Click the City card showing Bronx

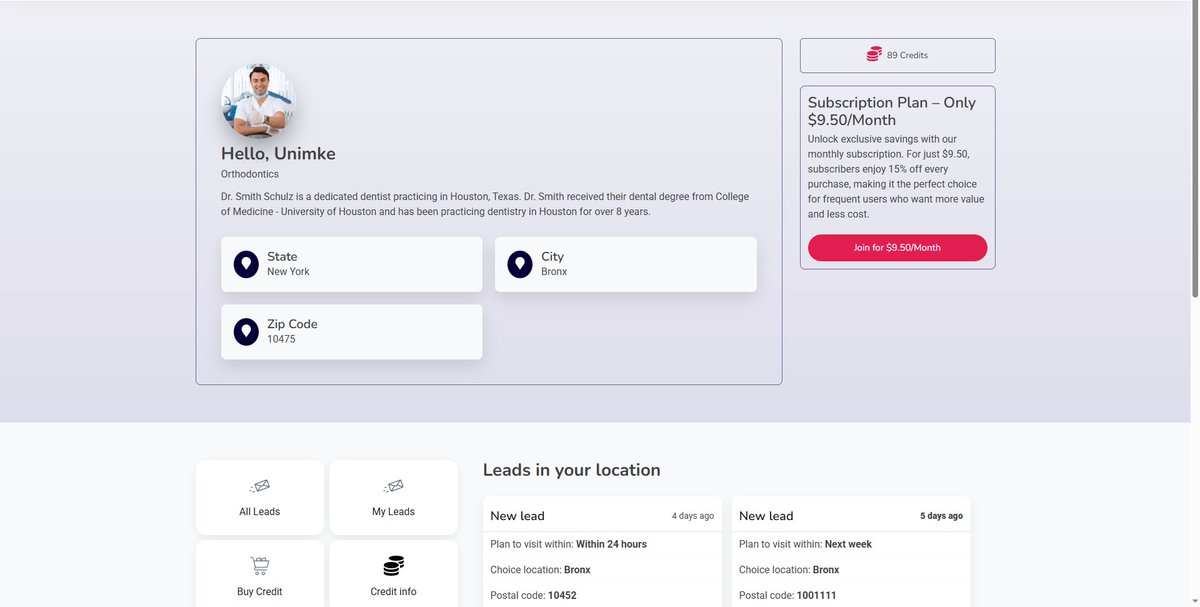pos(625,264)
